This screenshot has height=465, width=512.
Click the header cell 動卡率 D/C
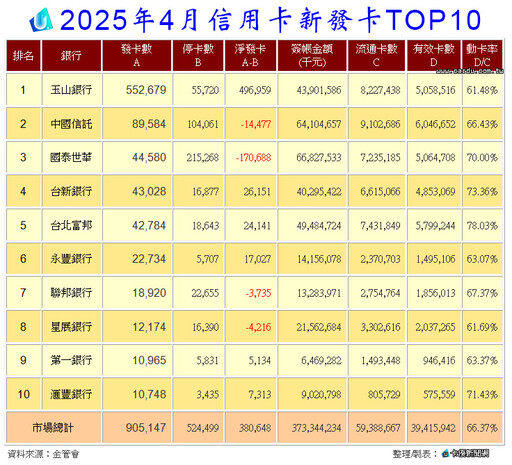coord(482,56)
